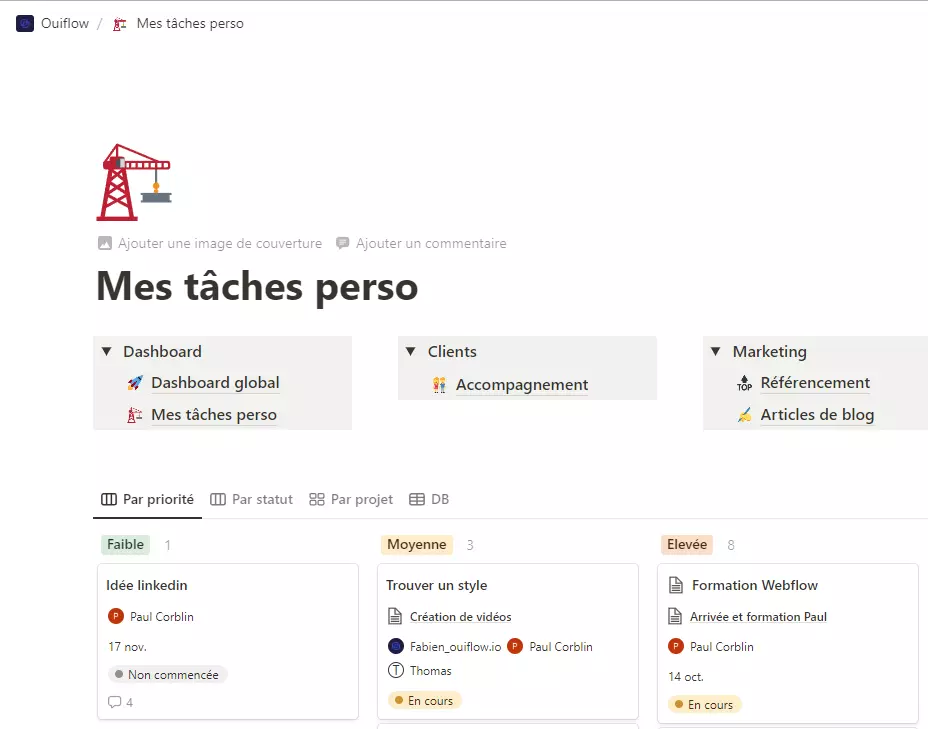Screen dimensions: 928x729
Task: Click Paul Corblin avatar on Trouver un style card
Action: tap(515, 647)
